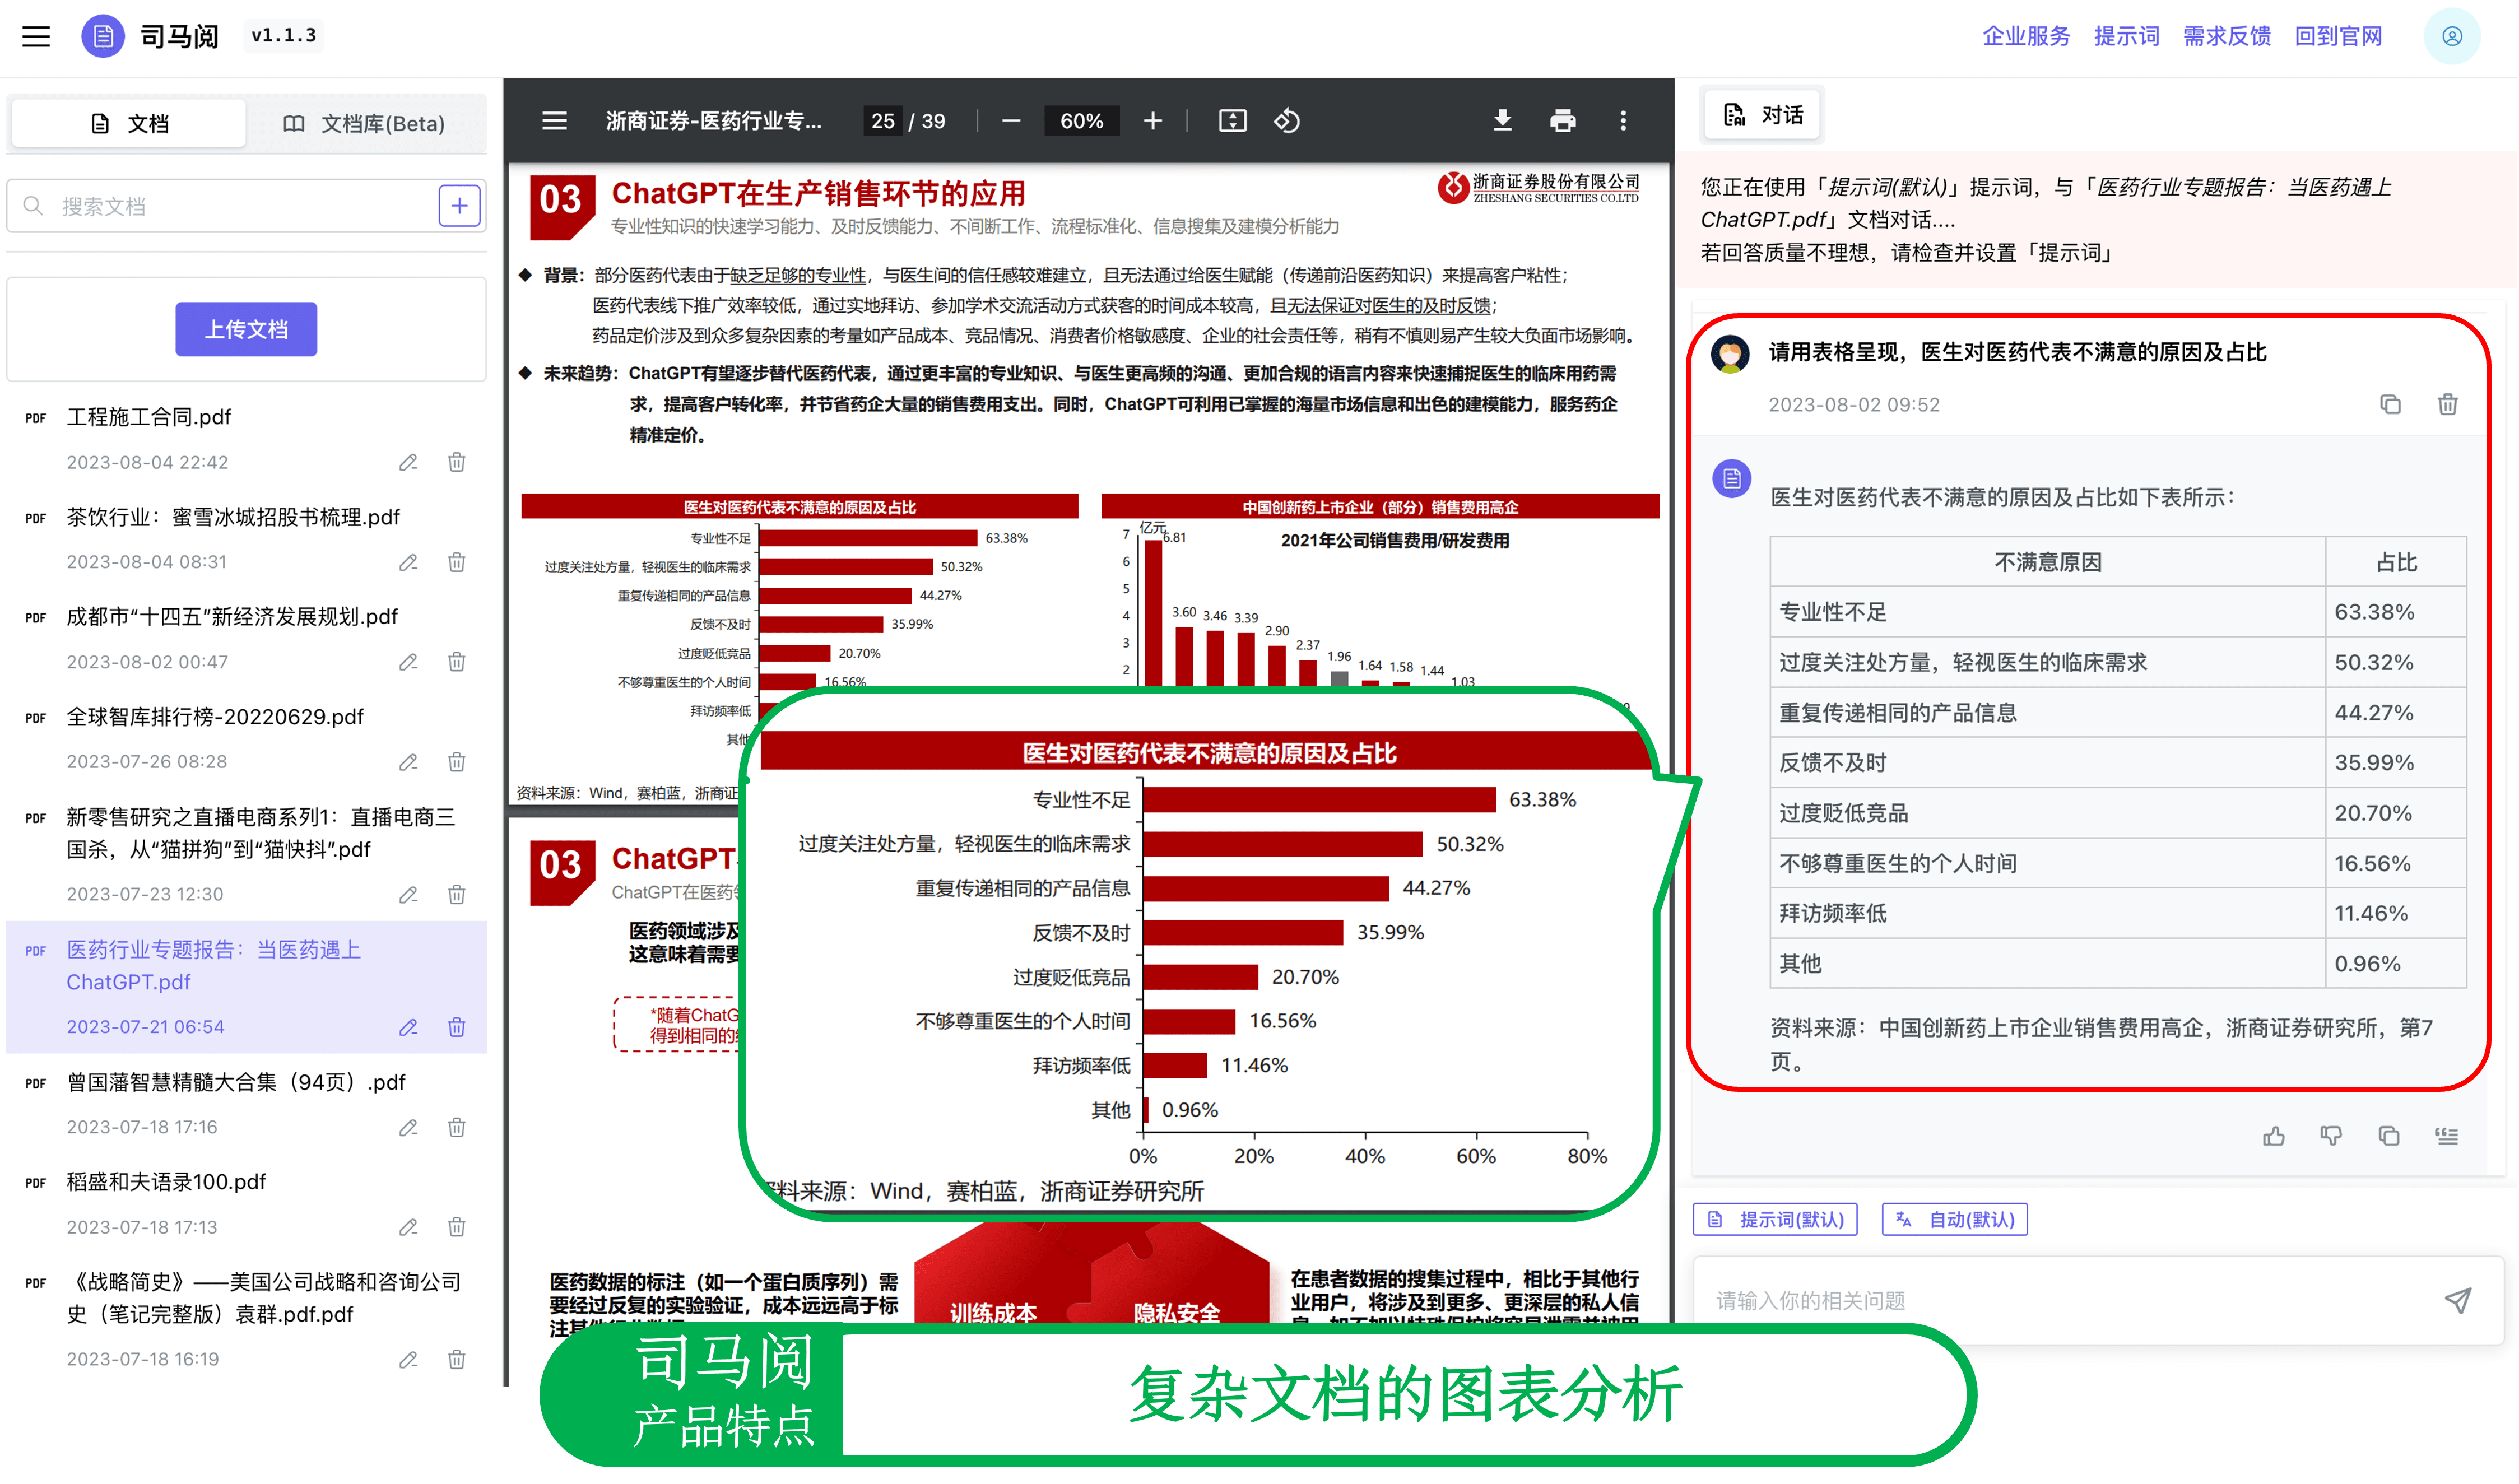Open 成都市"十四五"新经济发展规划.pdf
2519x1484 pixels.
pyautogui.click(x=232, y=617)
